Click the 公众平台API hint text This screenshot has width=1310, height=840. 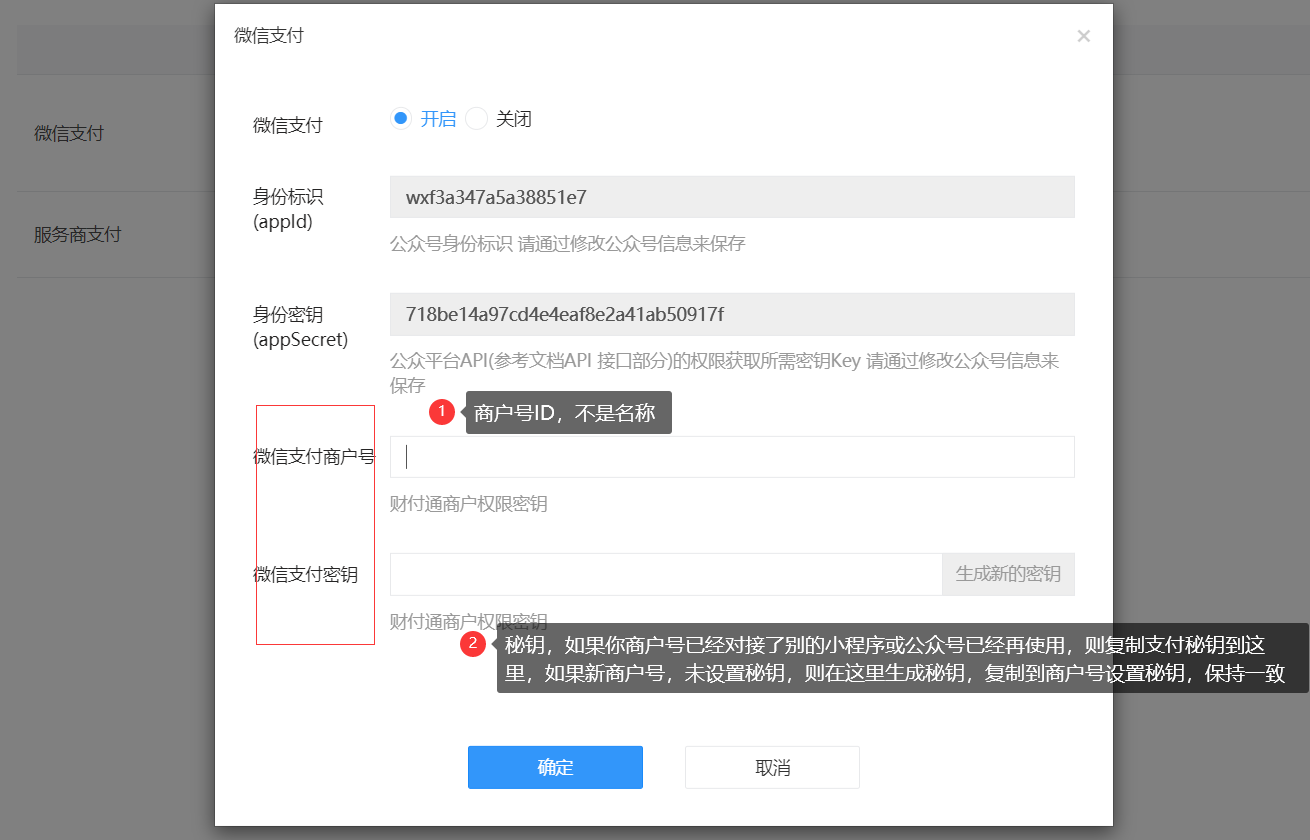(724, 373)
